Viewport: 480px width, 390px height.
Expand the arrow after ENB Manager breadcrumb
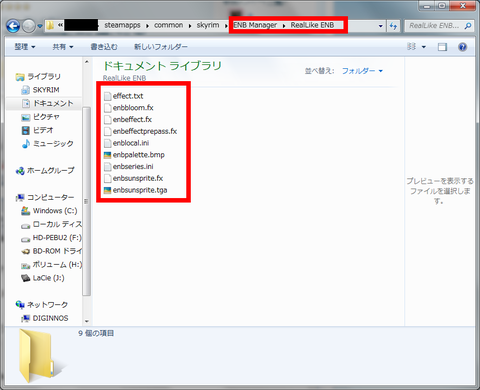click(284, 26)
